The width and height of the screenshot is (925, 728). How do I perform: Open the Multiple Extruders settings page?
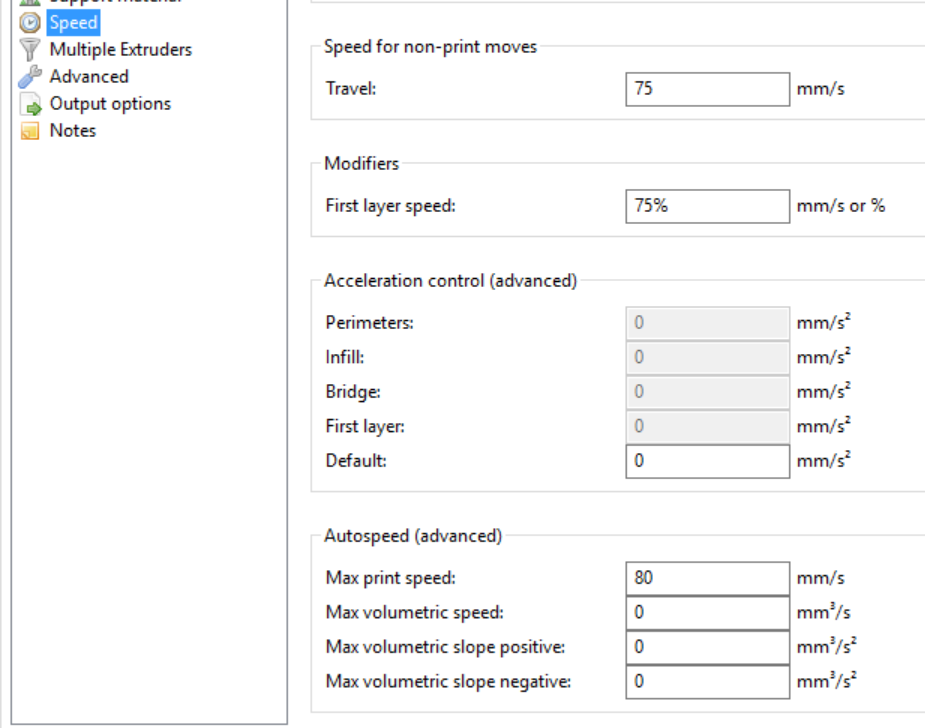click(x=120, y=49)
